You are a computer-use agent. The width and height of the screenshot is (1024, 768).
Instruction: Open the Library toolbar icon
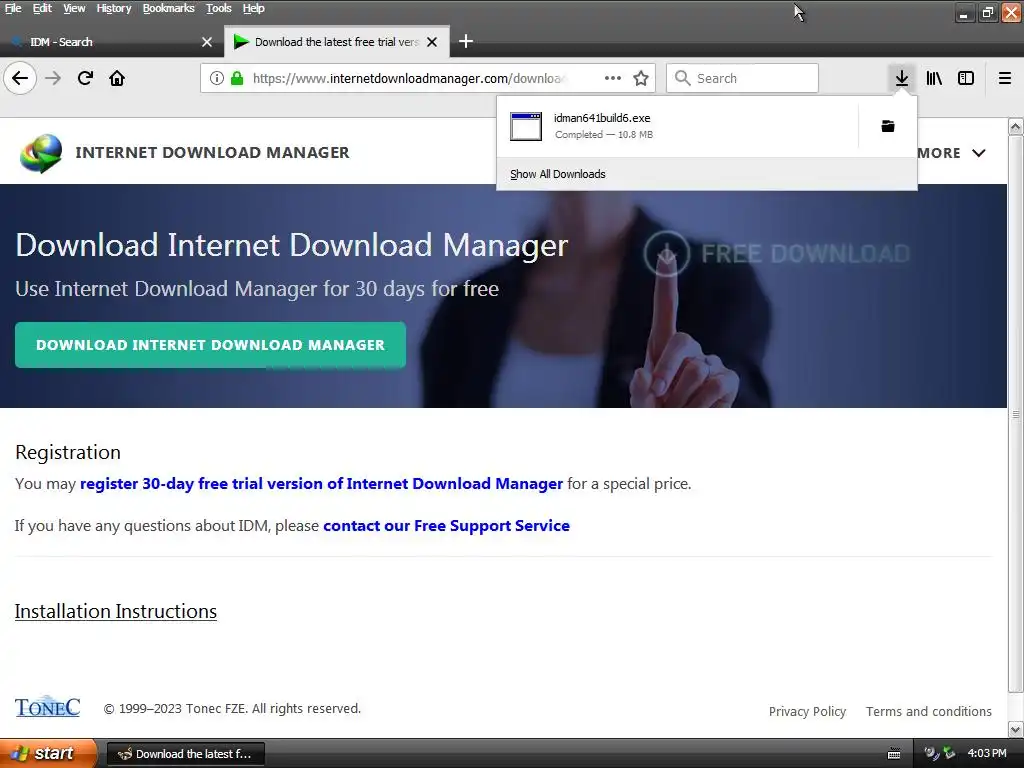[x=934, y=78]
